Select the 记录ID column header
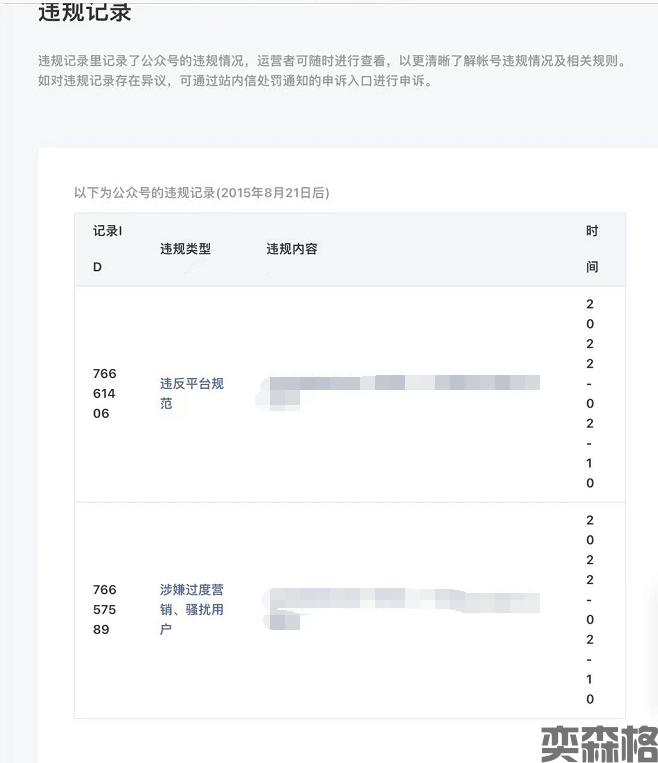The height and width of the screenshot is (763, 658). [x=107, y=249]
